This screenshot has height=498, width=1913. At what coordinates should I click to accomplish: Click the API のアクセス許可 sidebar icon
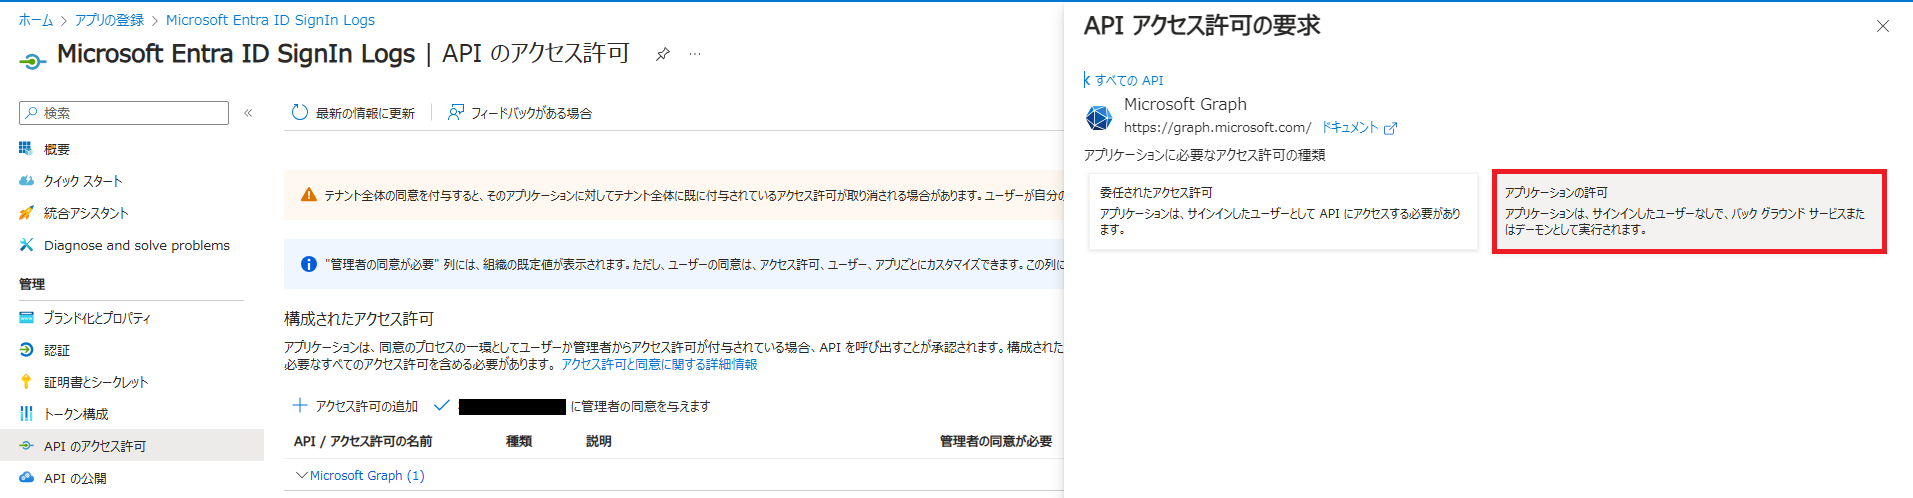click(26, 446)
